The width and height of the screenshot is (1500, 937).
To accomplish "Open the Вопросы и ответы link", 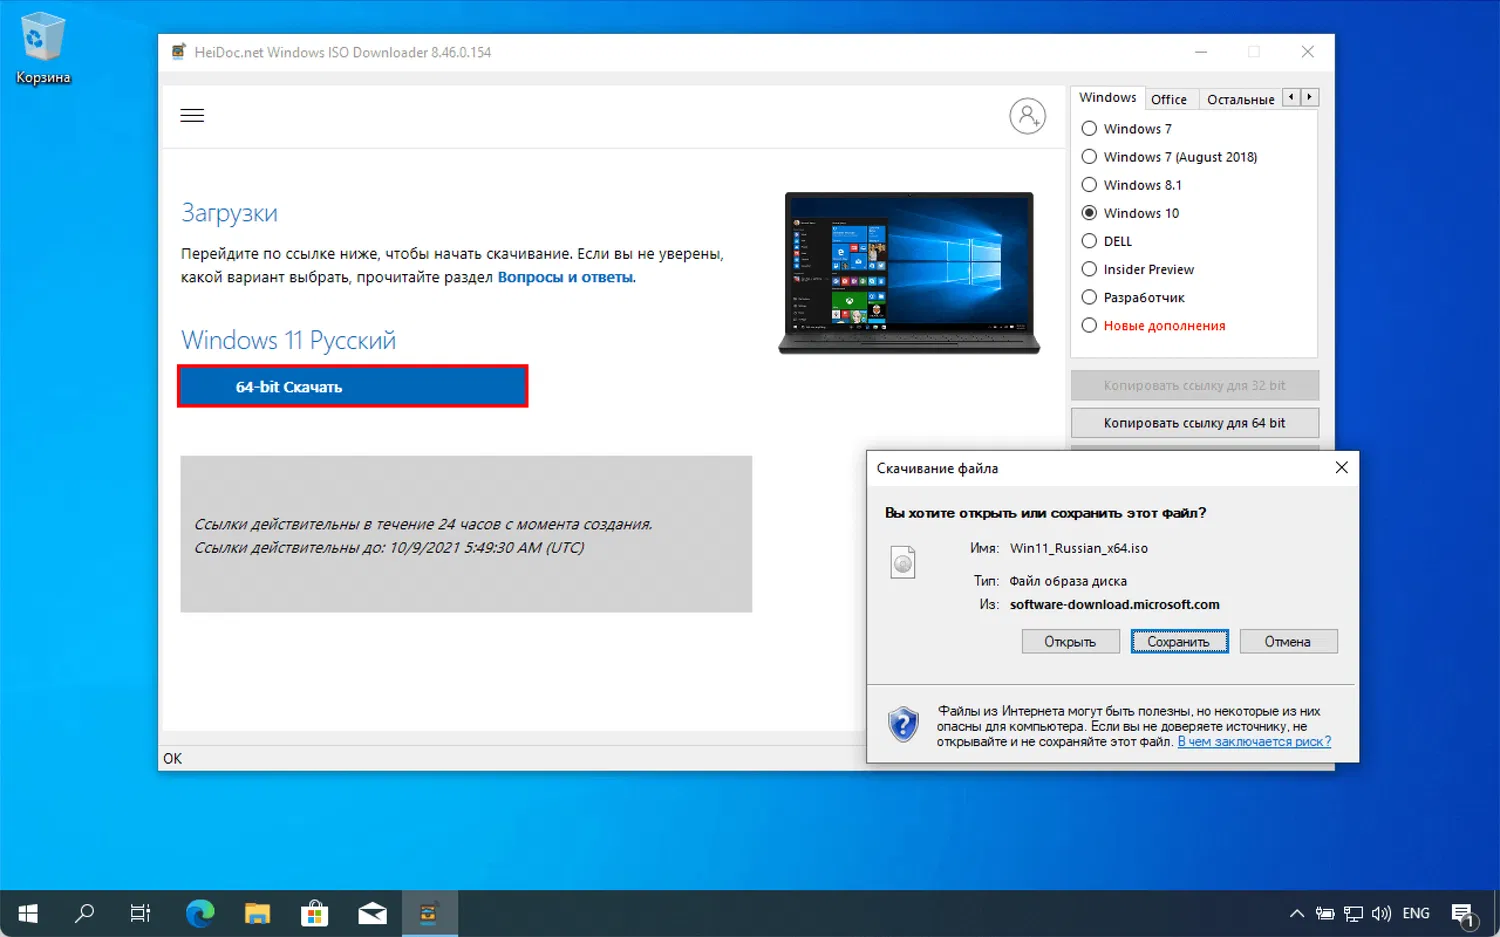I will coord(565,277).
